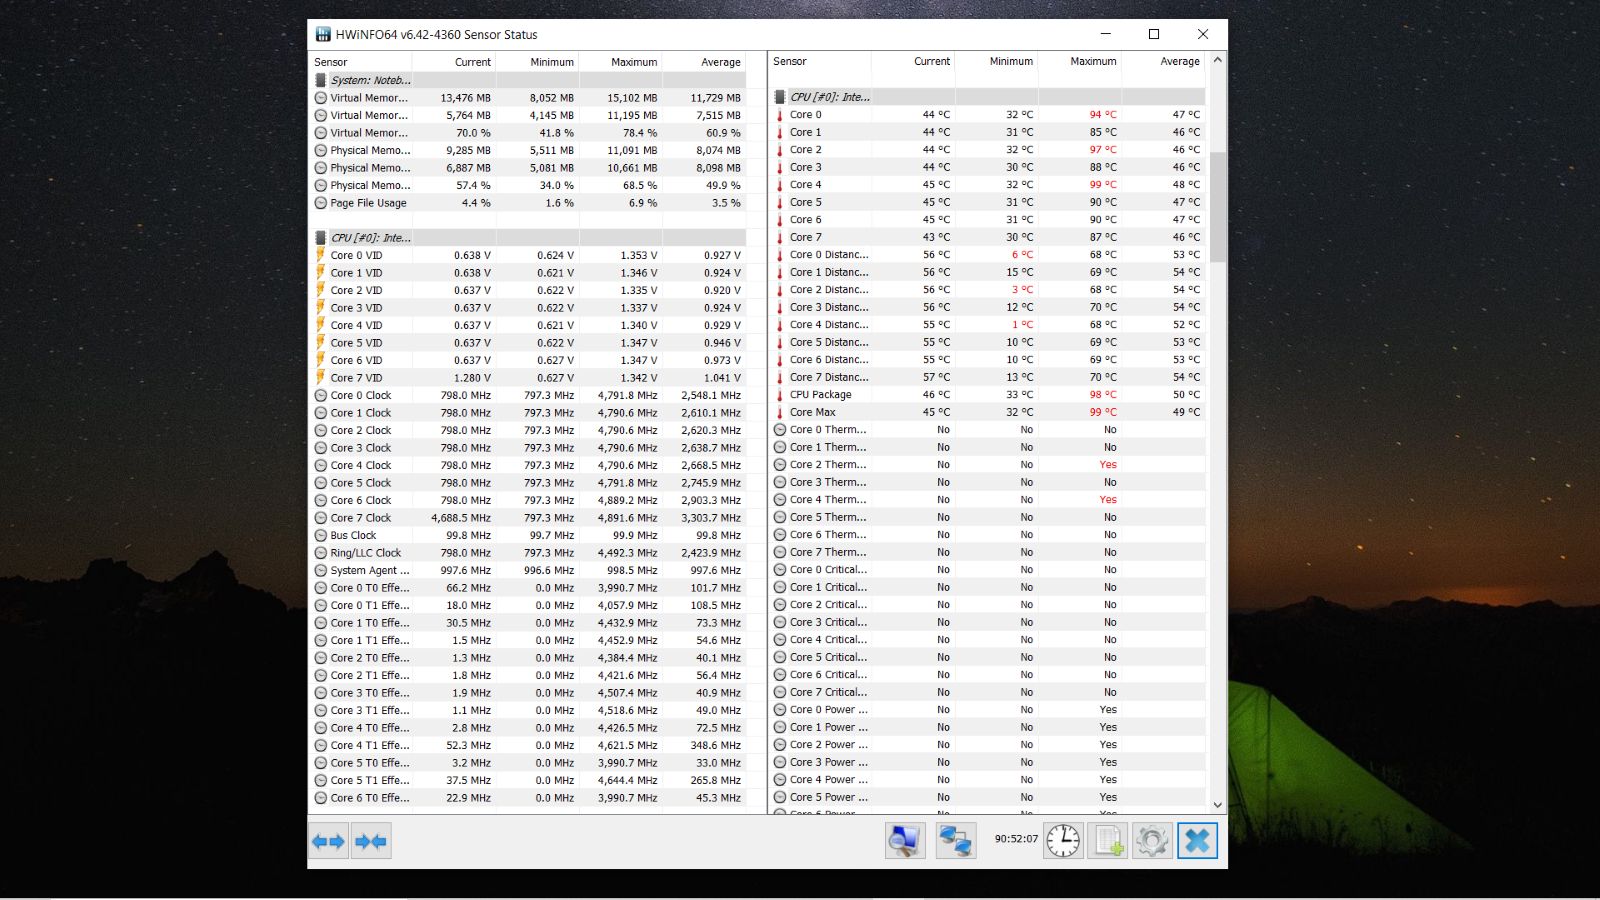Viewport: 1600px width, 900px height.
Task: Click the lightning icon beside Core 7 VID
Action: click(x=320, y=378)
